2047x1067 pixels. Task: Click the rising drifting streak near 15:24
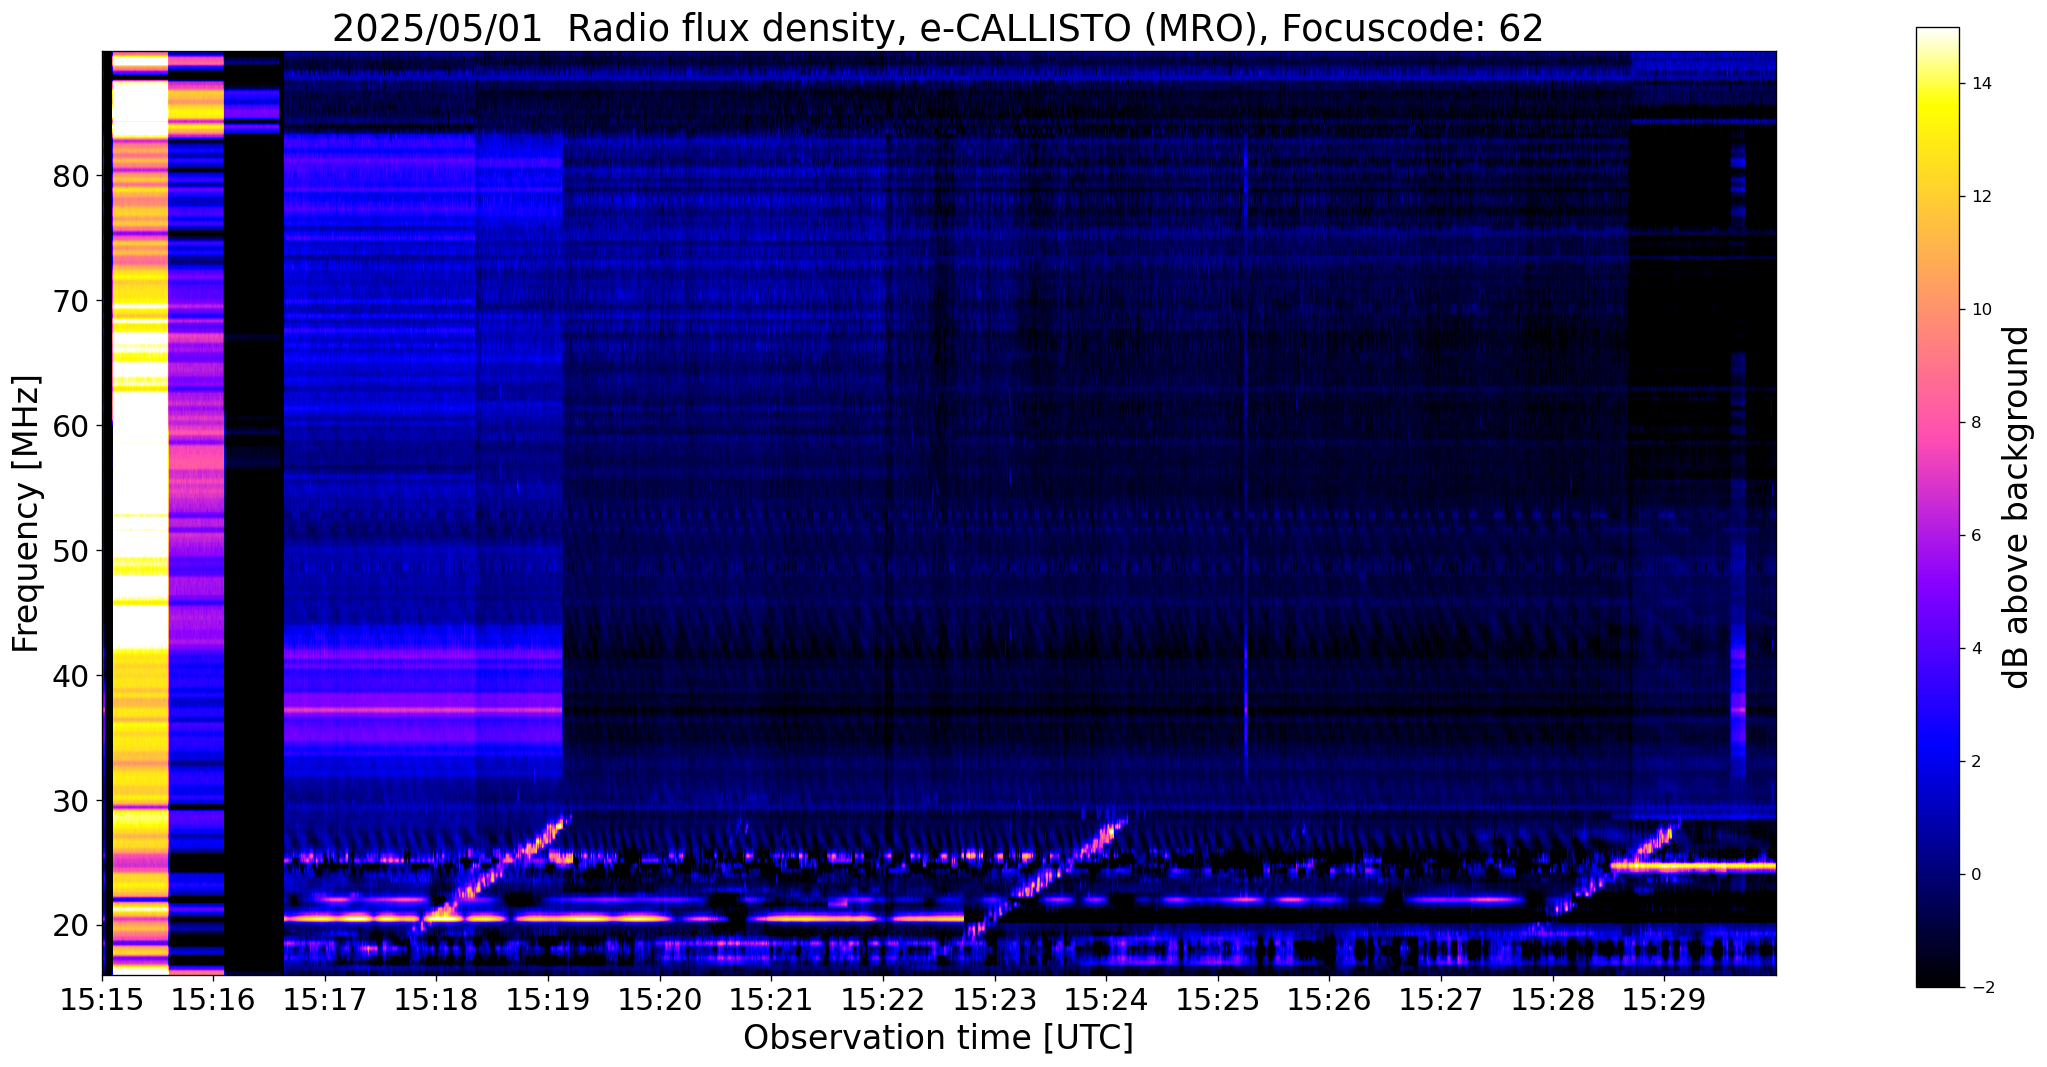1047,878
